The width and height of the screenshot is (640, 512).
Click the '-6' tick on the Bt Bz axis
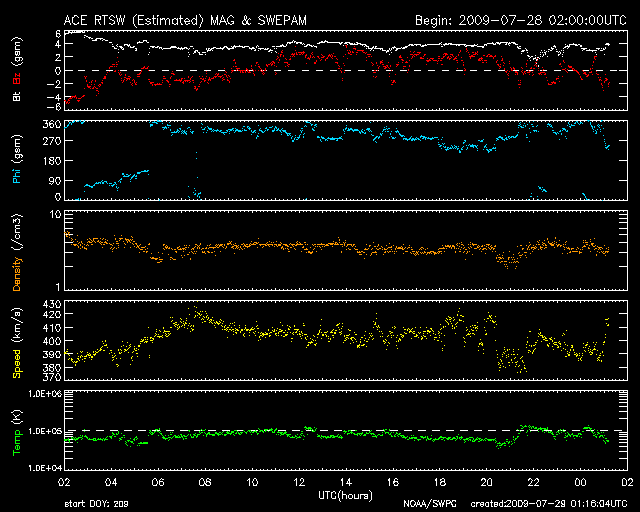[x=56, y=107]
